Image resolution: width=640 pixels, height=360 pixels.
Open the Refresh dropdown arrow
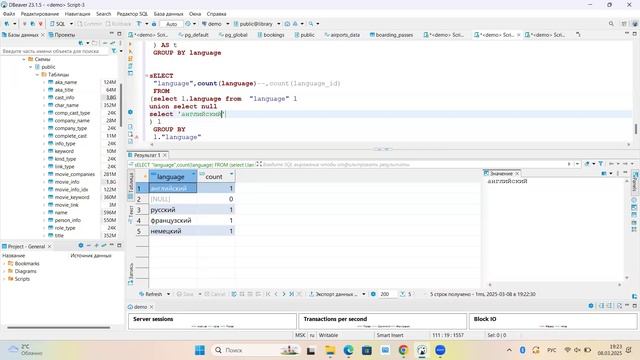(168, 294)
